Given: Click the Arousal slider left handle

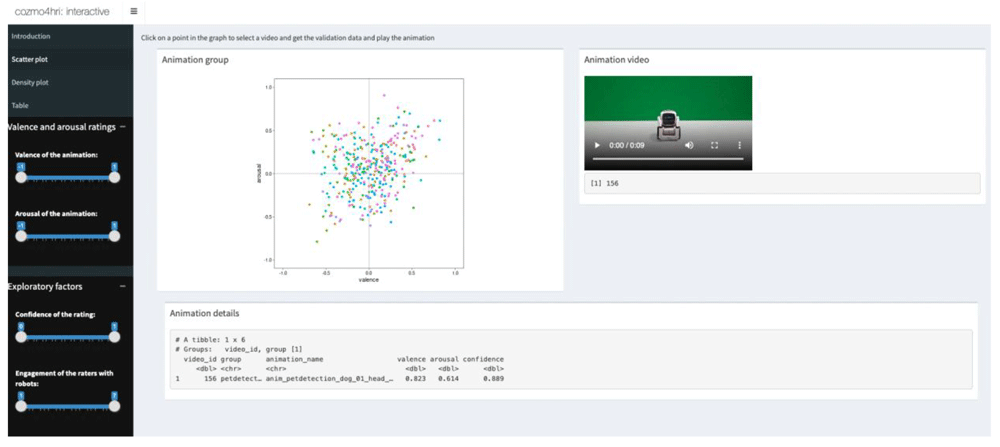Looking at the screenshot, I should pos(21,236).
